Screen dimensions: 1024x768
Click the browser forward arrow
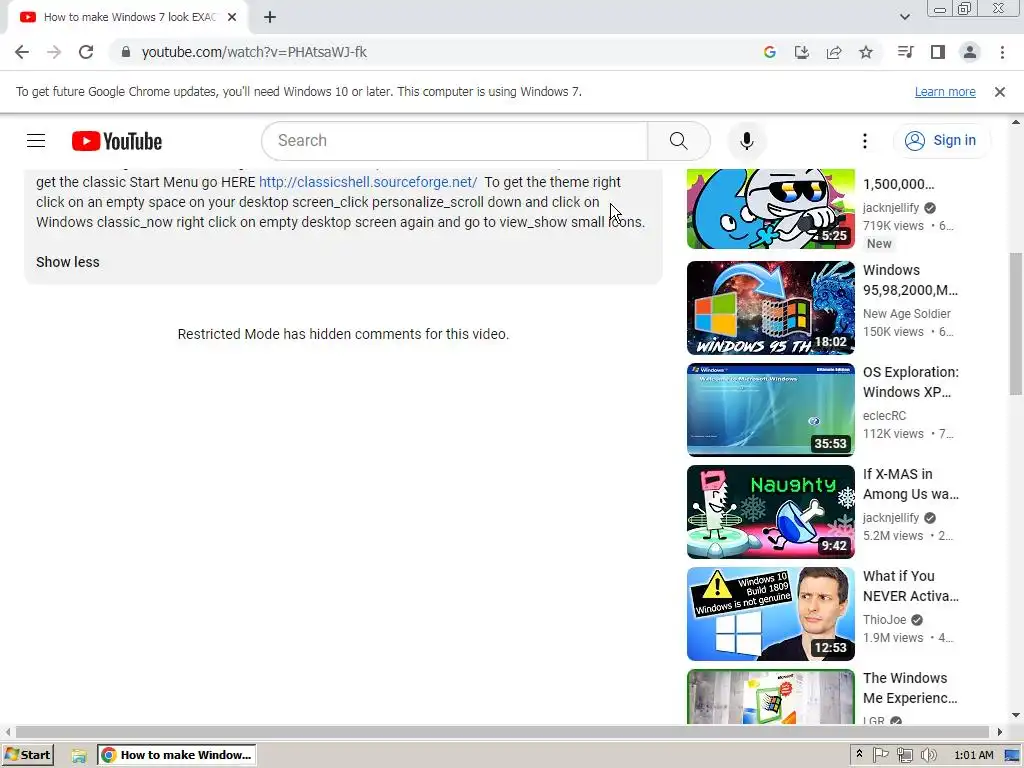54,52
